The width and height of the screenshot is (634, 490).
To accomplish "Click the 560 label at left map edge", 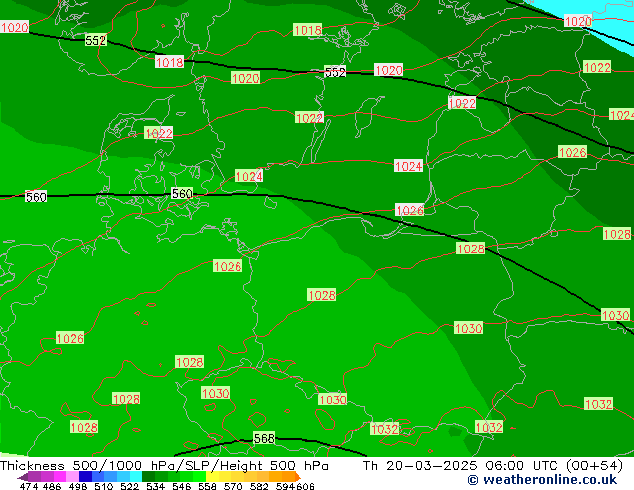I will click(x=36, y=197).
